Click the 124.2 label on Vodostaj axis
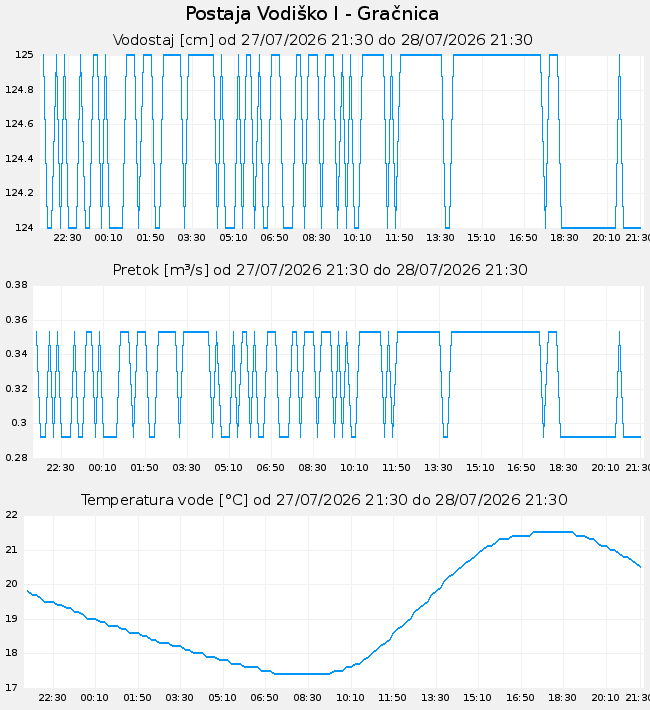This screenshot has width=650, height=710. 19,193
